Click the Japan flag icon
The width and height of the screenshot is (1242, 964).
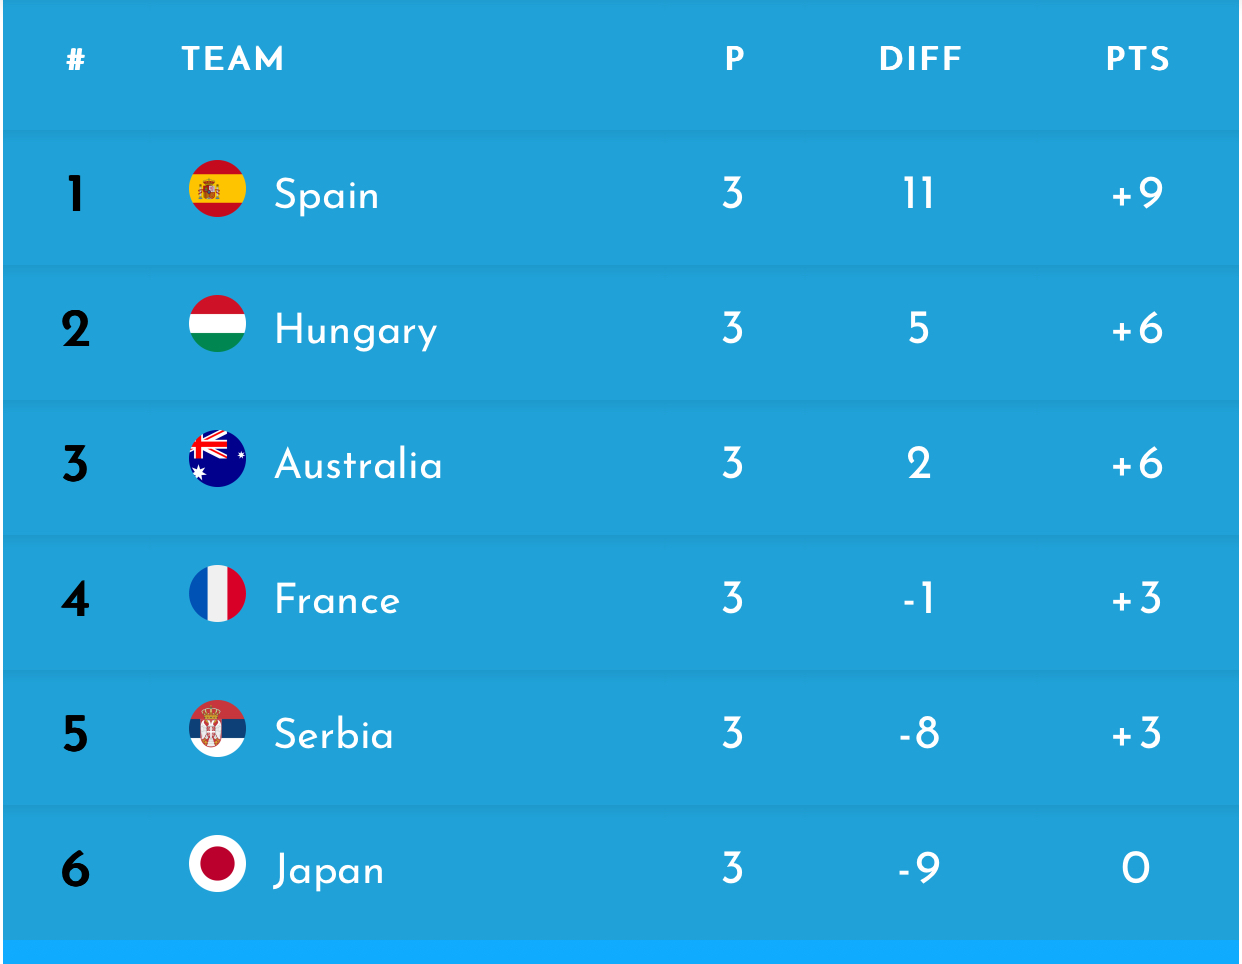coord(217,864)
